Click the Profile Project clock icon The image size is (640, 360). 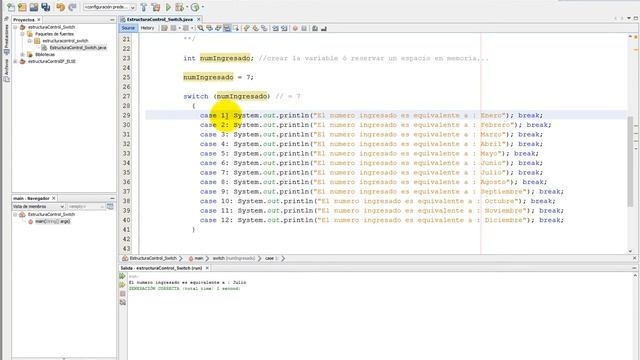[x=195, y=7]
